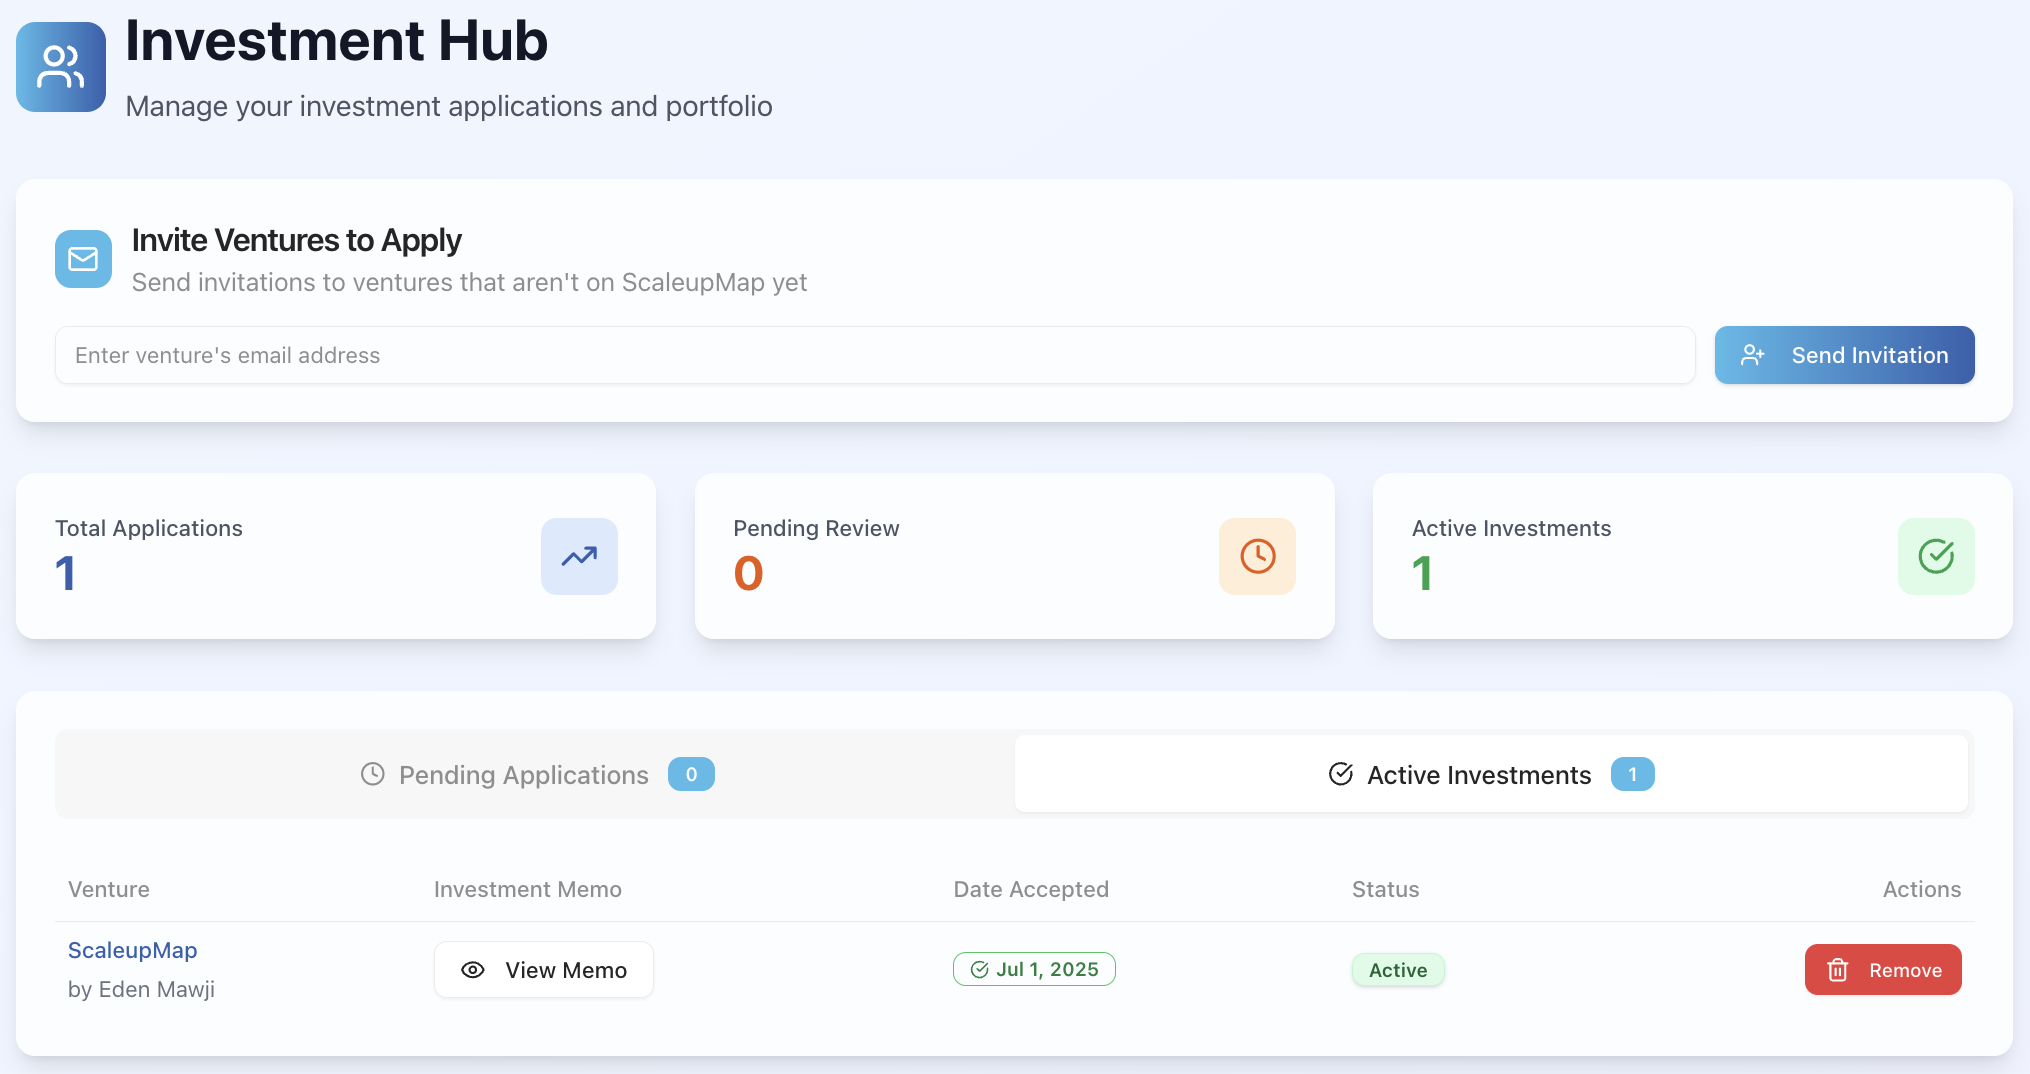2030x1074 pixels.
Task: Select the trending arrow icon on Total Applications
Action: tap(579, 557)
